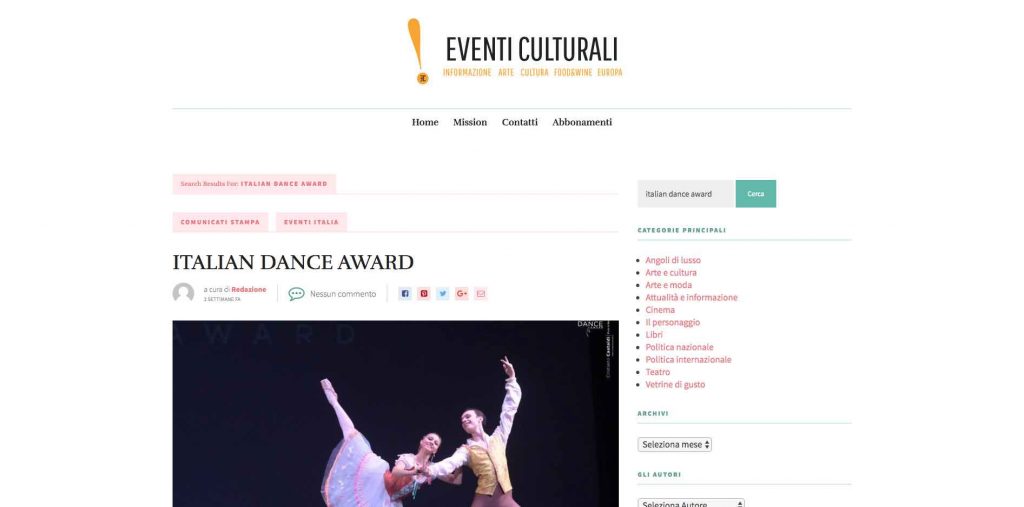The image size is (1024, 507).
Task: Expand the Seleziona mese archive dropdown
Action: [675, 444]
